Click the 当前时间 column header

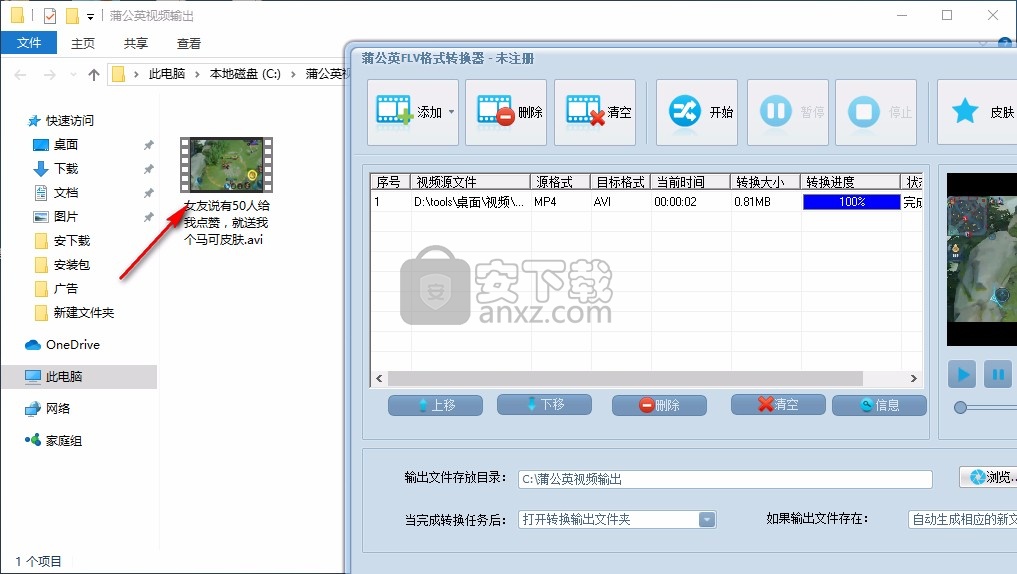click(690, 182)
